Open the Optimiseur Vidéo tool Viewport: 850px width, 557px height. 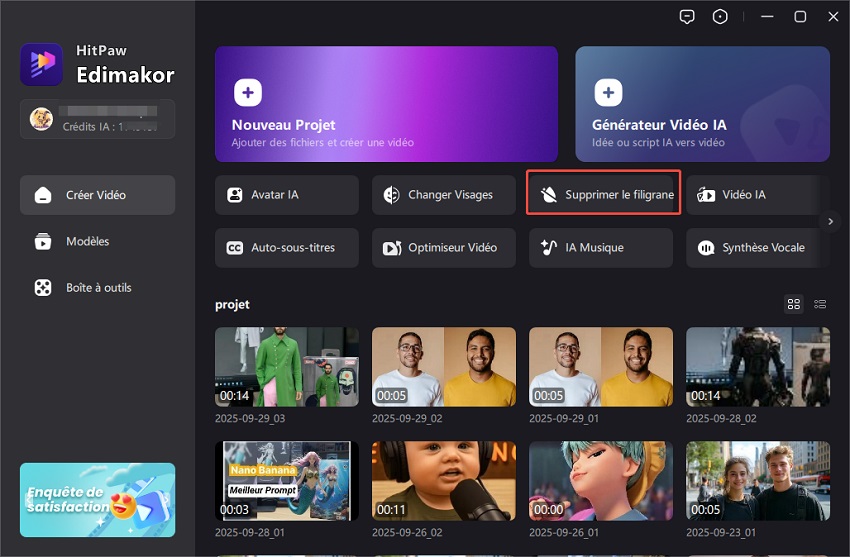pyautogui.click(x=443, y=247)
